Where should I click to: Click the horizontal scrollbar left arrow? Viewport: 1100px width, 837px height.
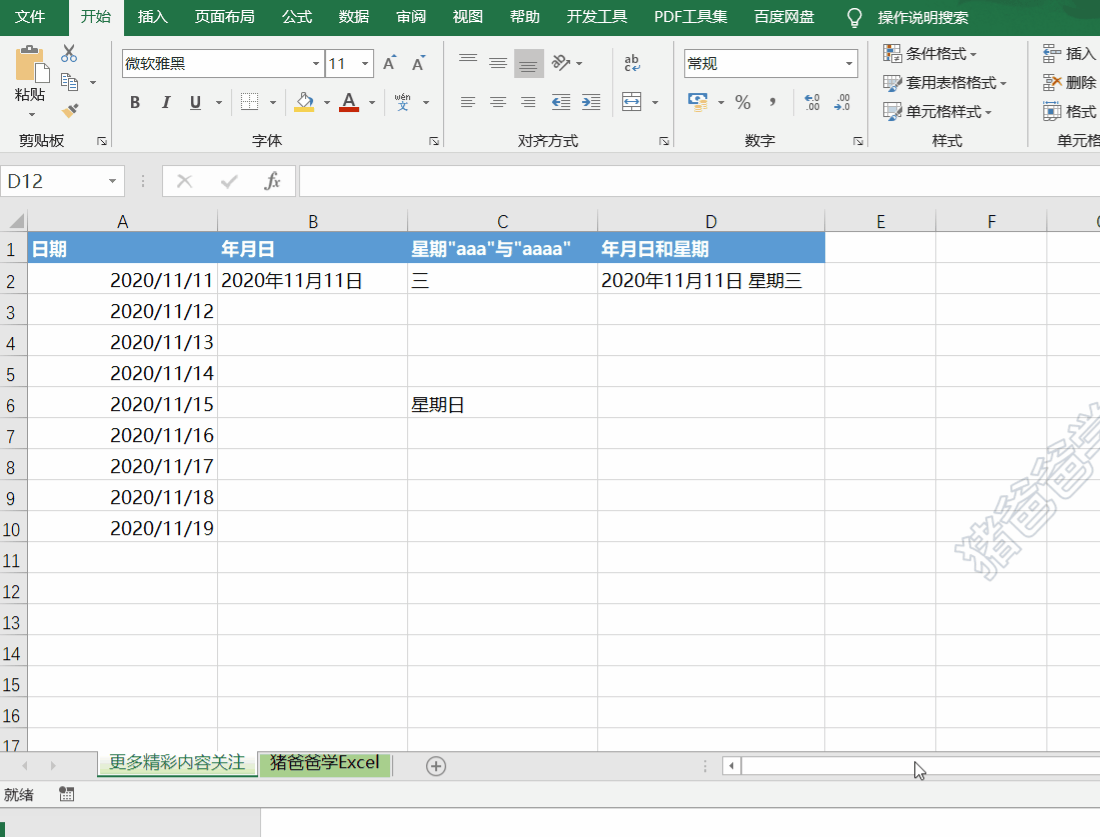pos(732,765)
